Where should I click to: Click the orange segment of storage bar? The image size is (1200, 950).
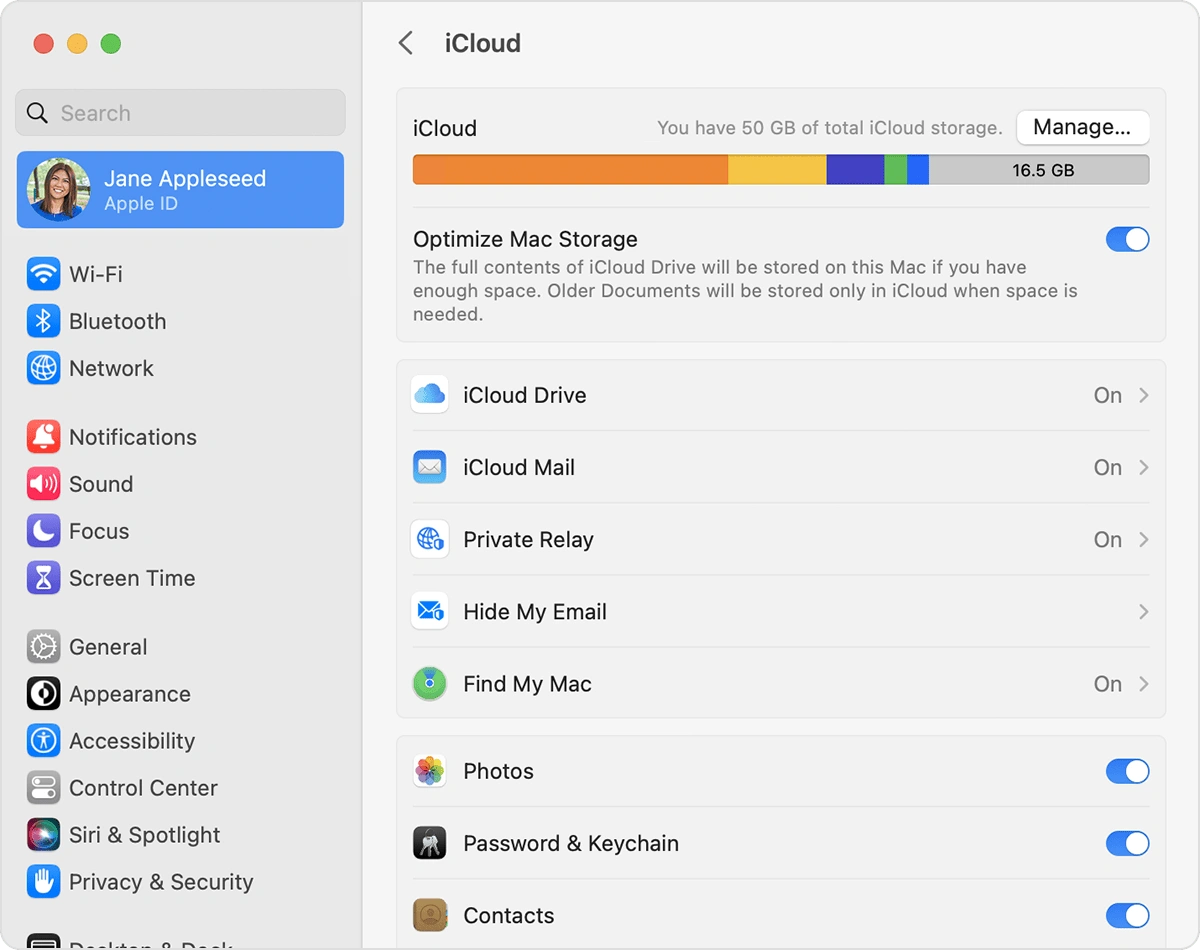click(x=570, y=170)
